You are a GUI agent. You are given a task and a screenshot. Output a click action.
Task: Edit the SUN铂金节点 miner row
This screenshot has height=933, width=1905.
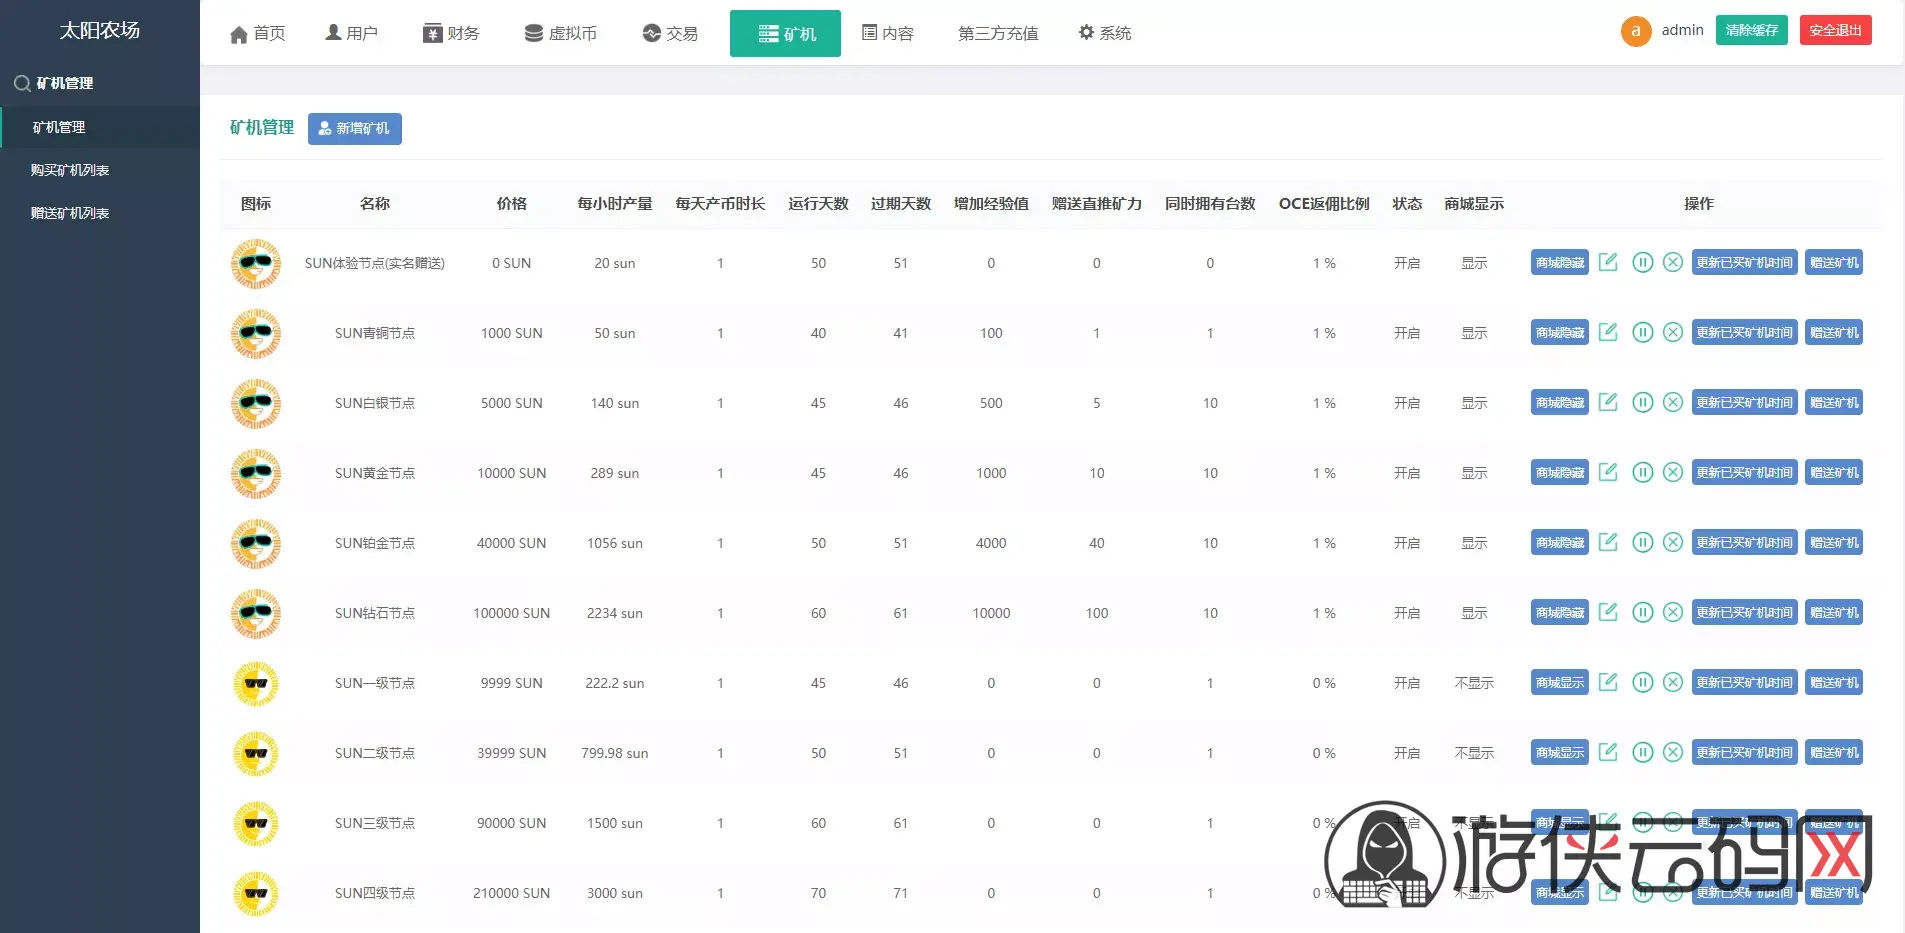1608,542
